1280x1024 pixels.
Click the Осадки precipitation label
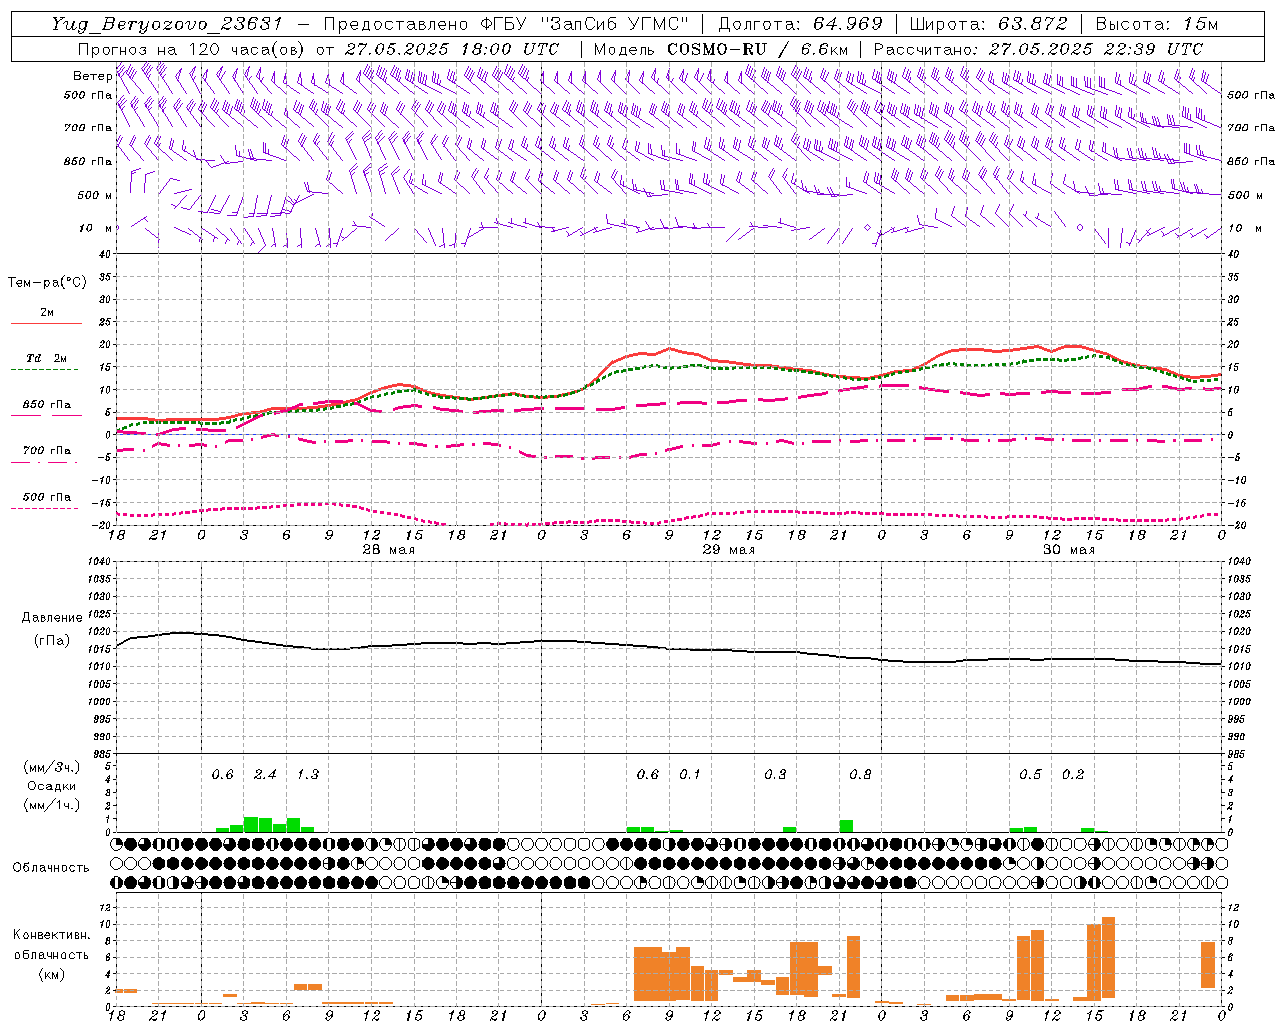(51, 786)
